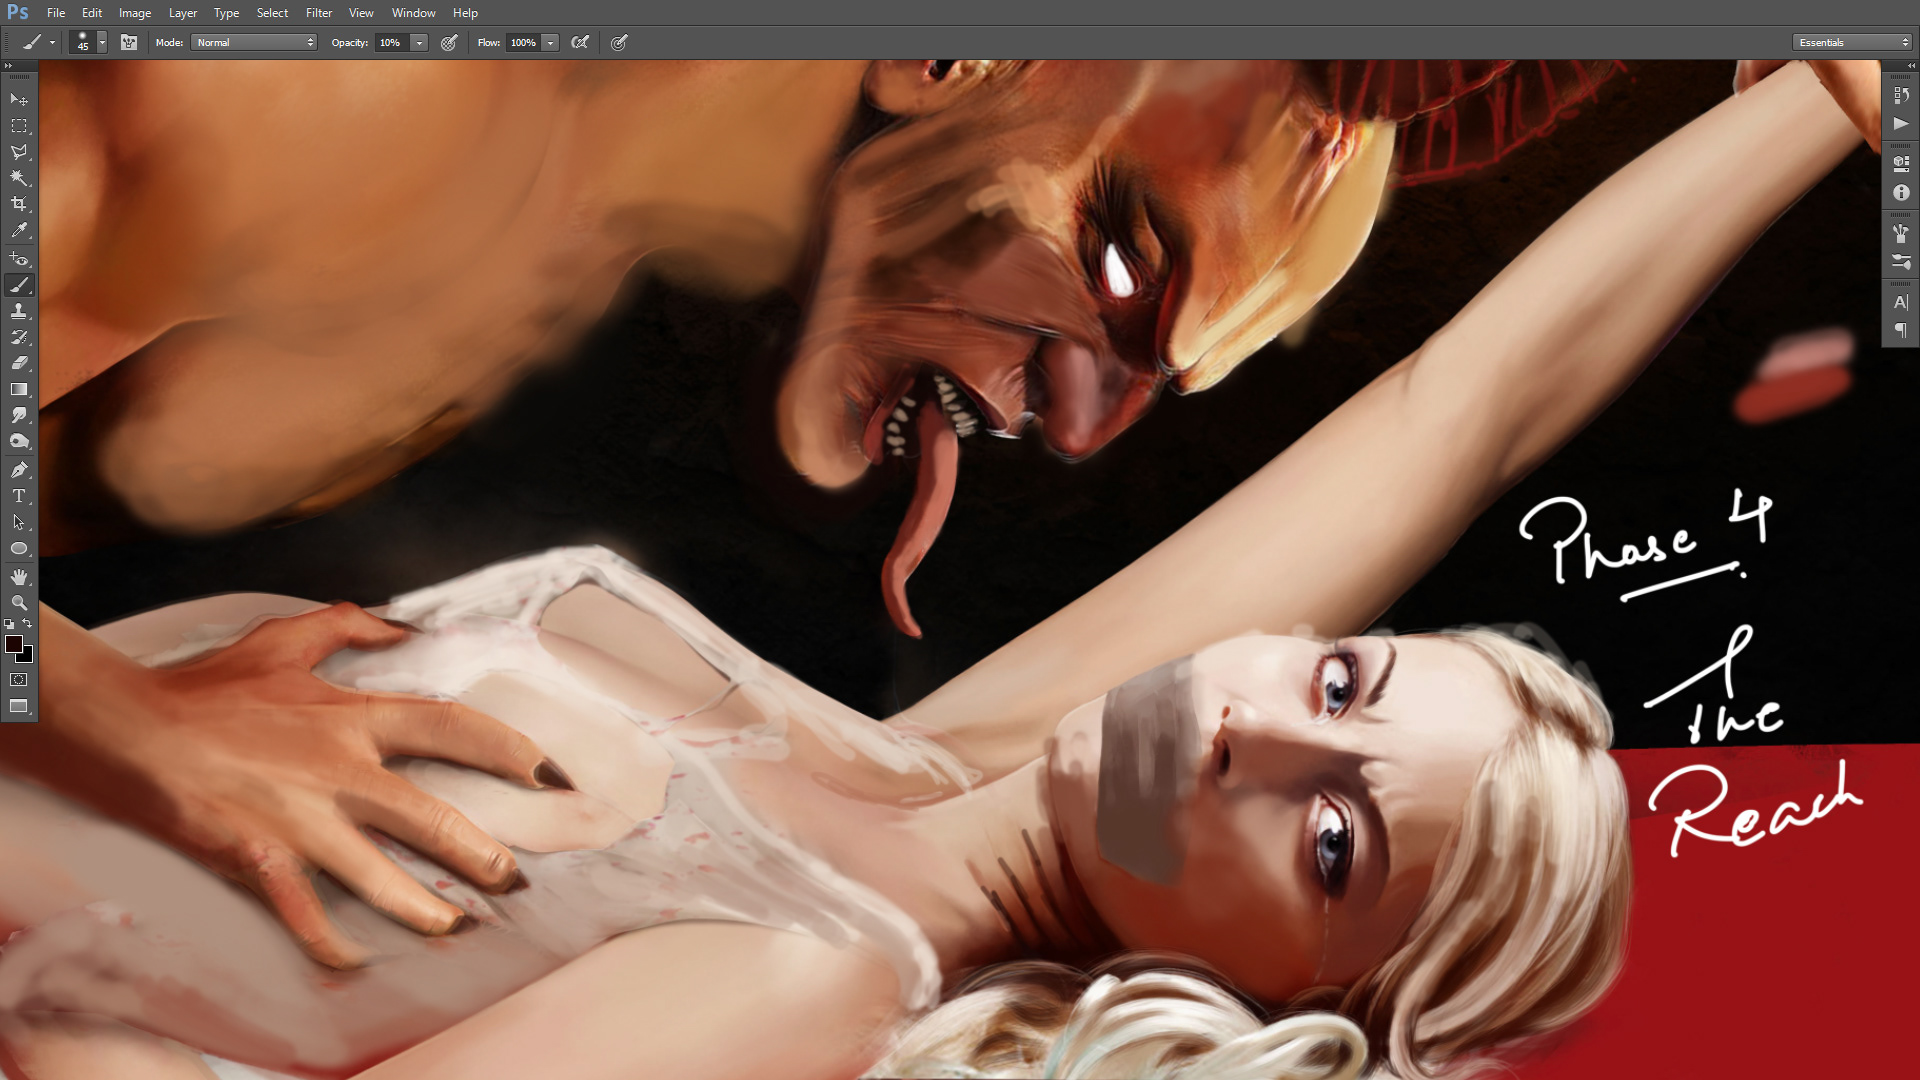Screen dimensions: 1920x1080
Task: Open the Brush panel icon
Action: pos(1901,232)
